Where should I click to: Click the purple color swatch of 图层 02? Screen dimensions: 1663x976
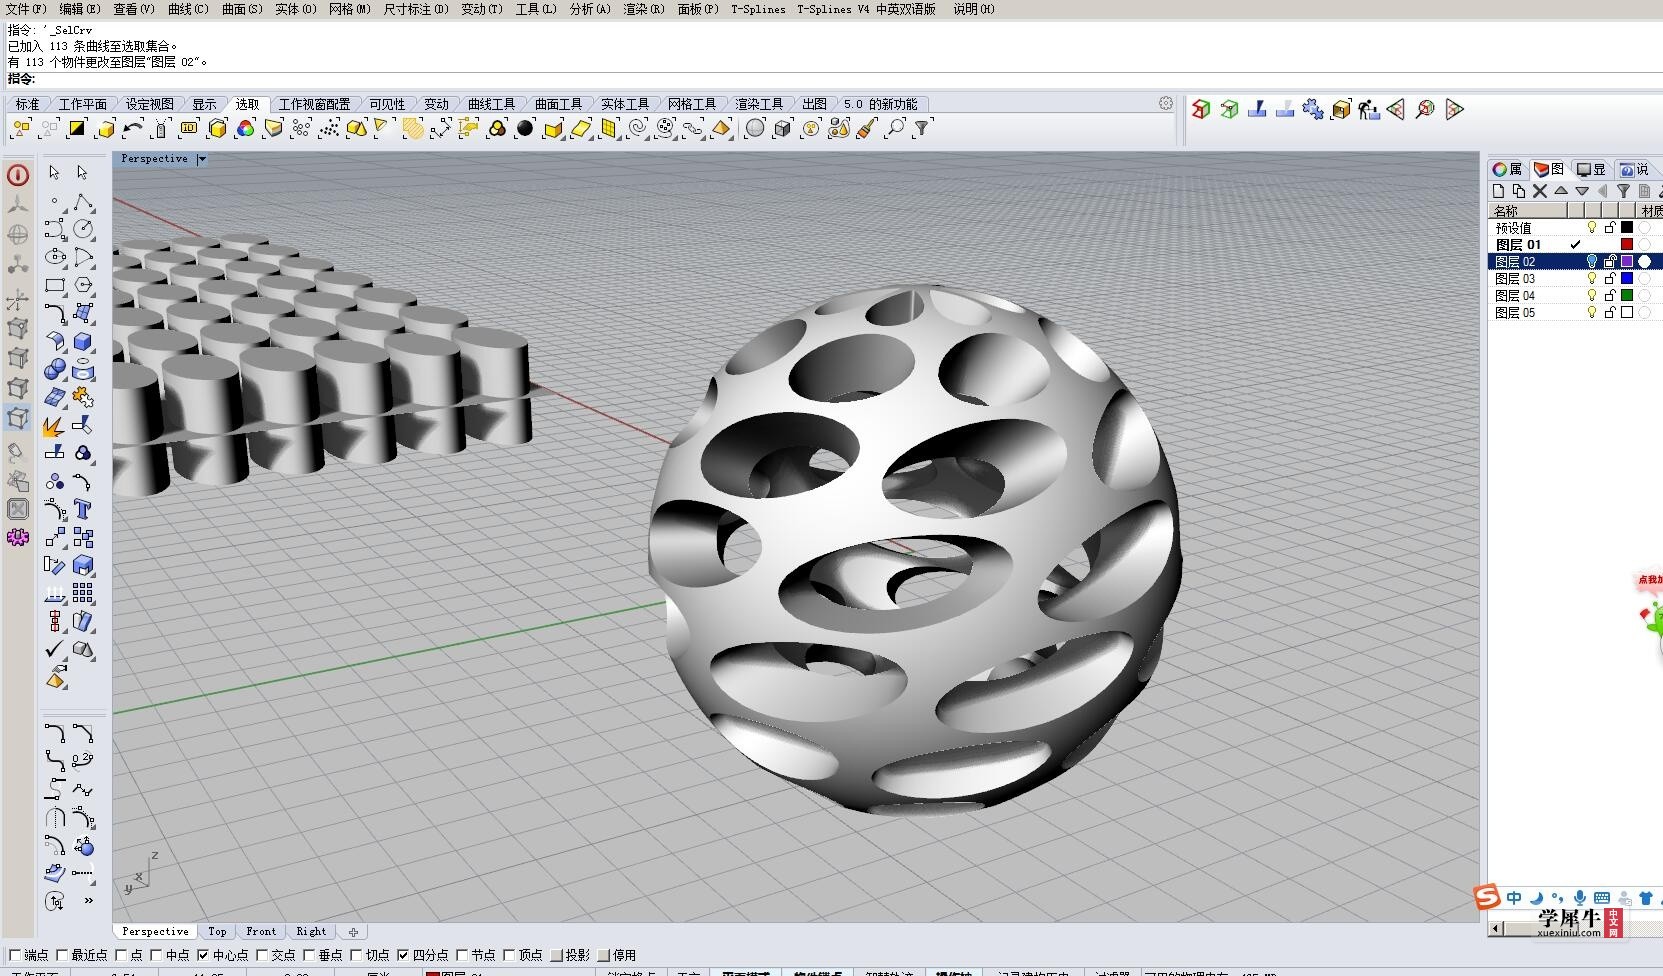coord(1627,262)
